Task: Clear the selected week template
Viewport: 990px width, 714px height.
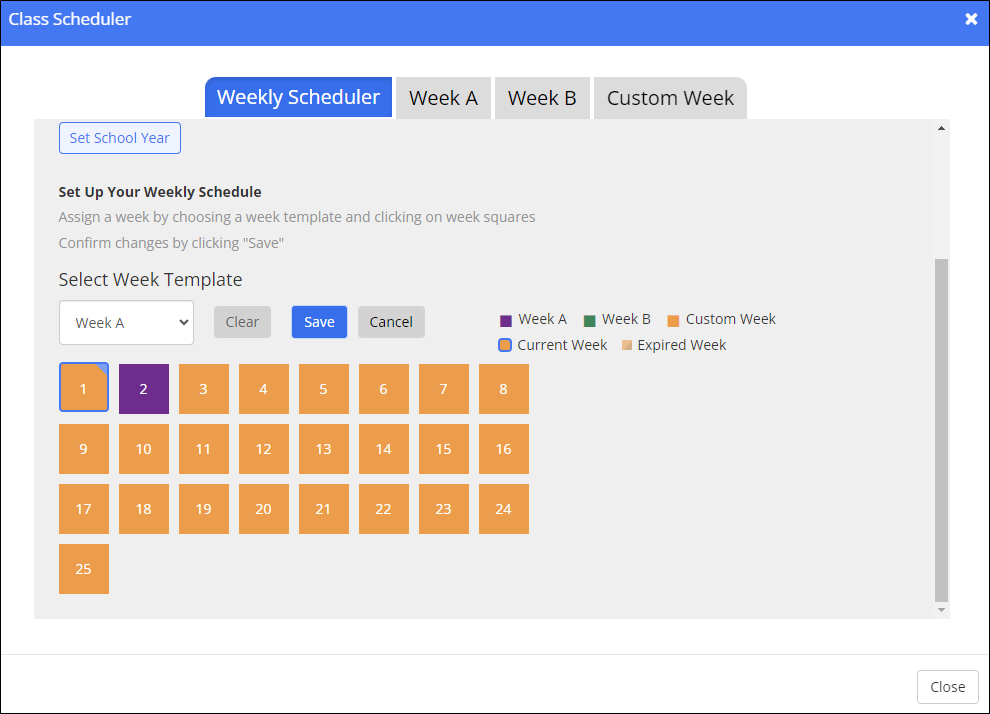Action: [242, 322]
